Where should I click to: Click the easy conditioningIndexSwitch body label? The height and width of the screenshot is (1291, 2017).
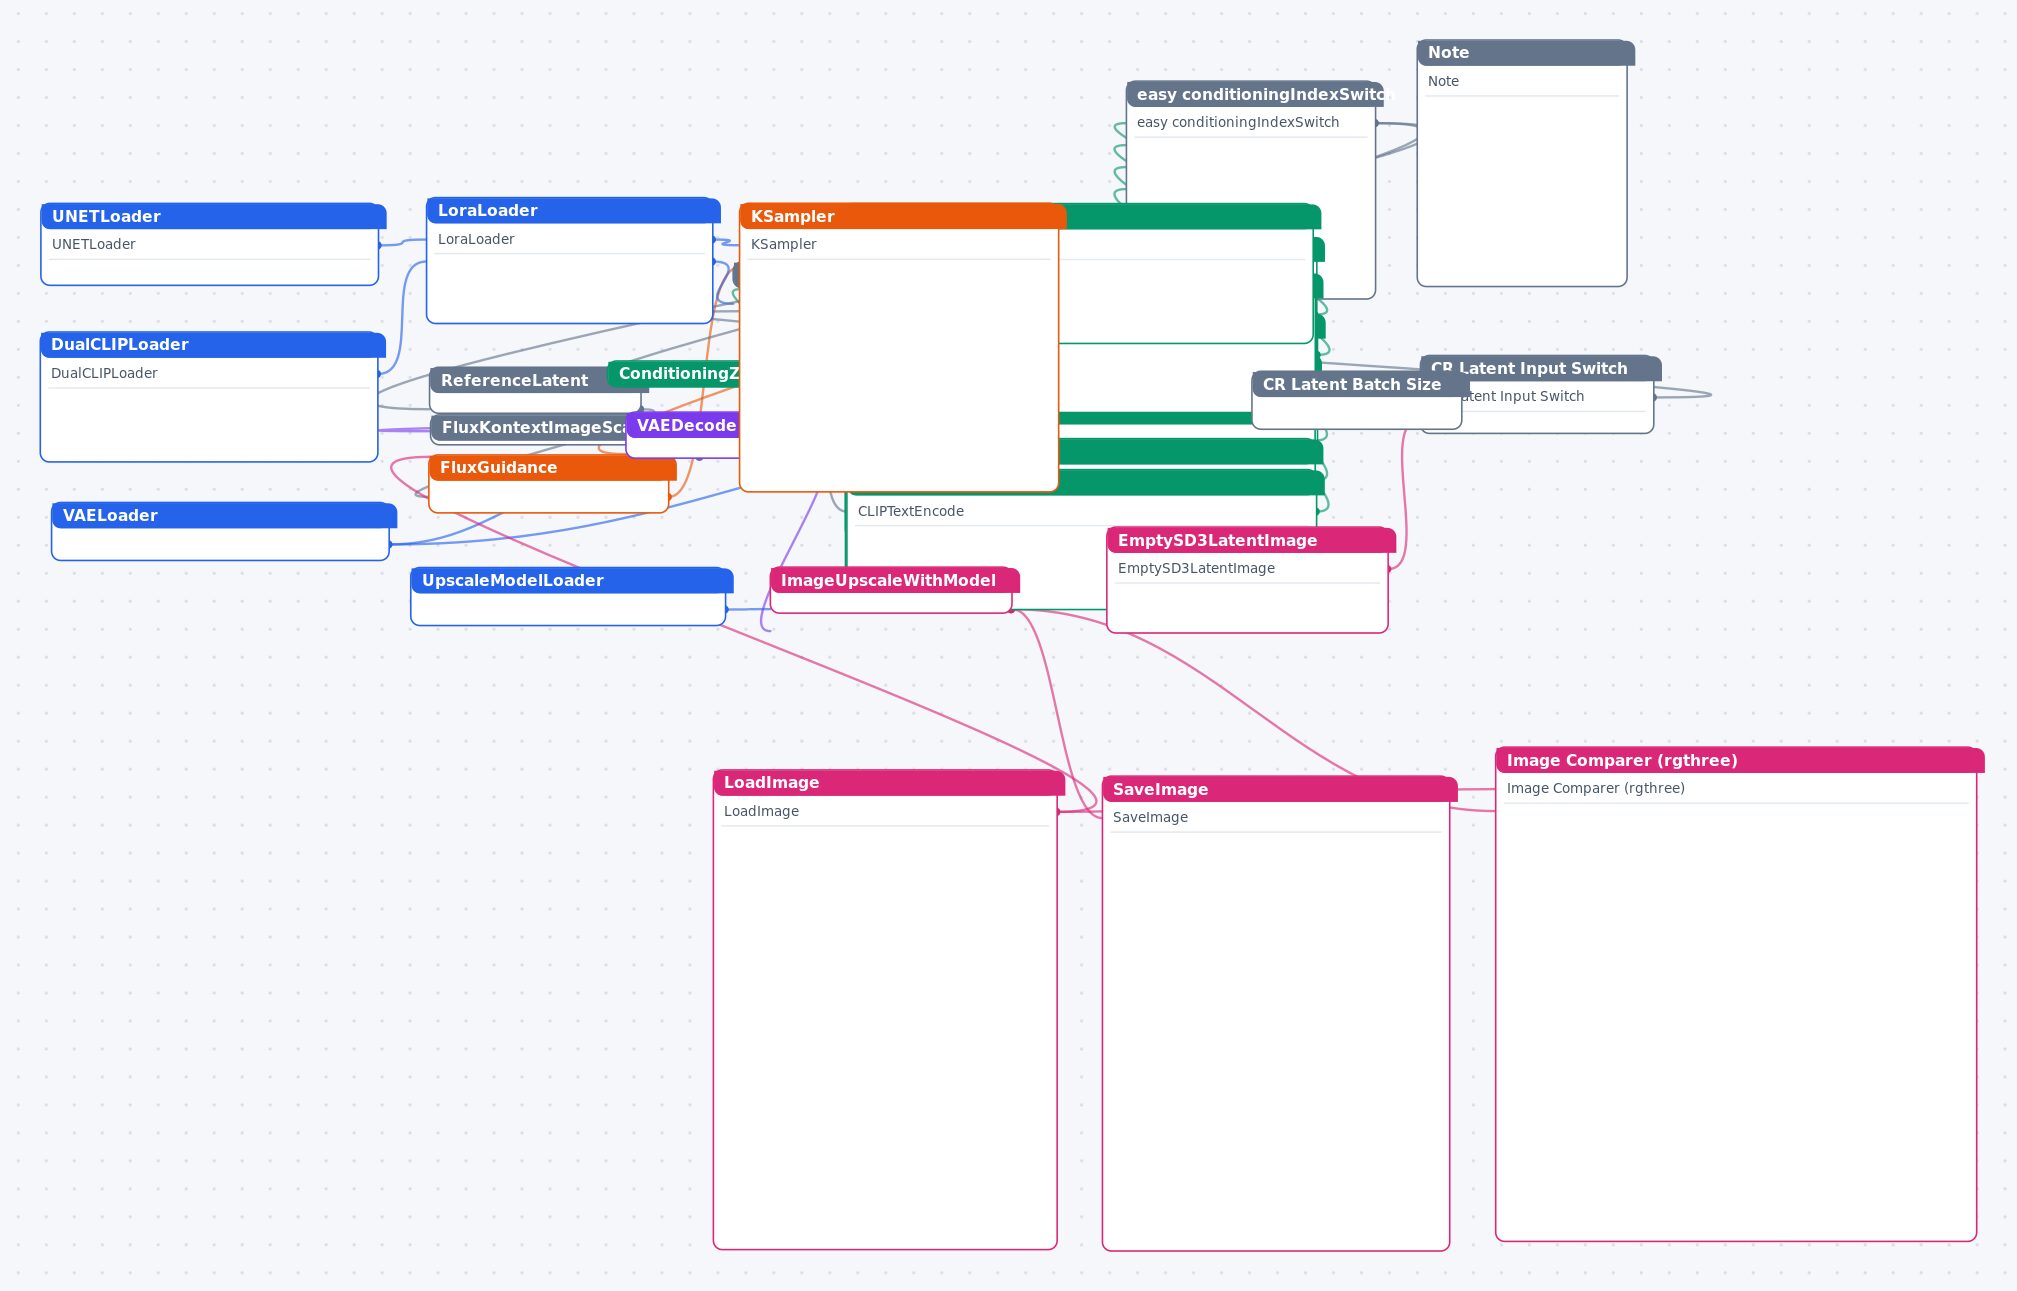pyautogui.click(x=1238, y=122)
